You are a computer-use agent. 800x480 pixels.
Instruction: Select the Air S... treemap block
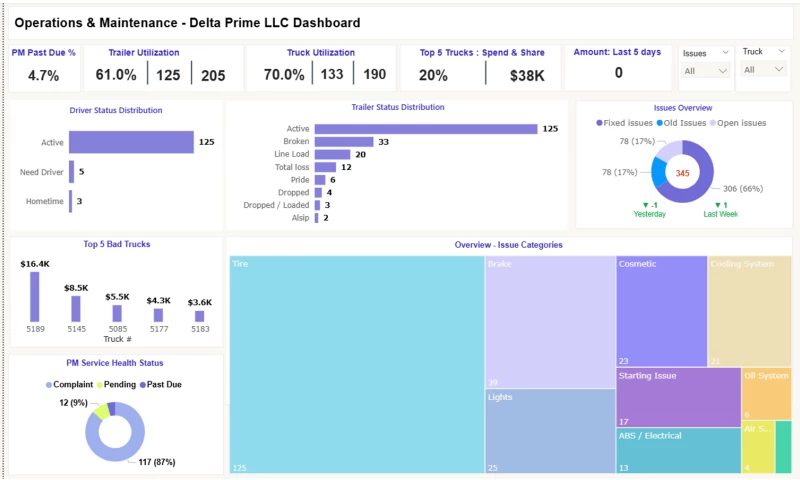click(758, 447)
